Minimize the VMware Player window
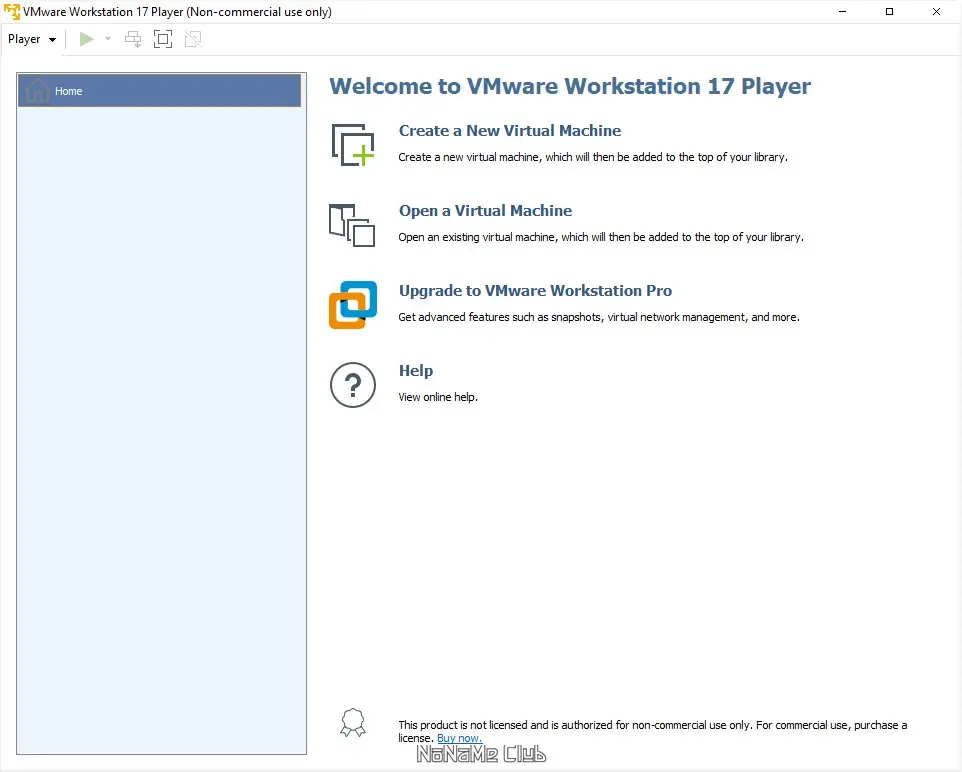This screenshot has height=772, width=962. tap(842, 12)
